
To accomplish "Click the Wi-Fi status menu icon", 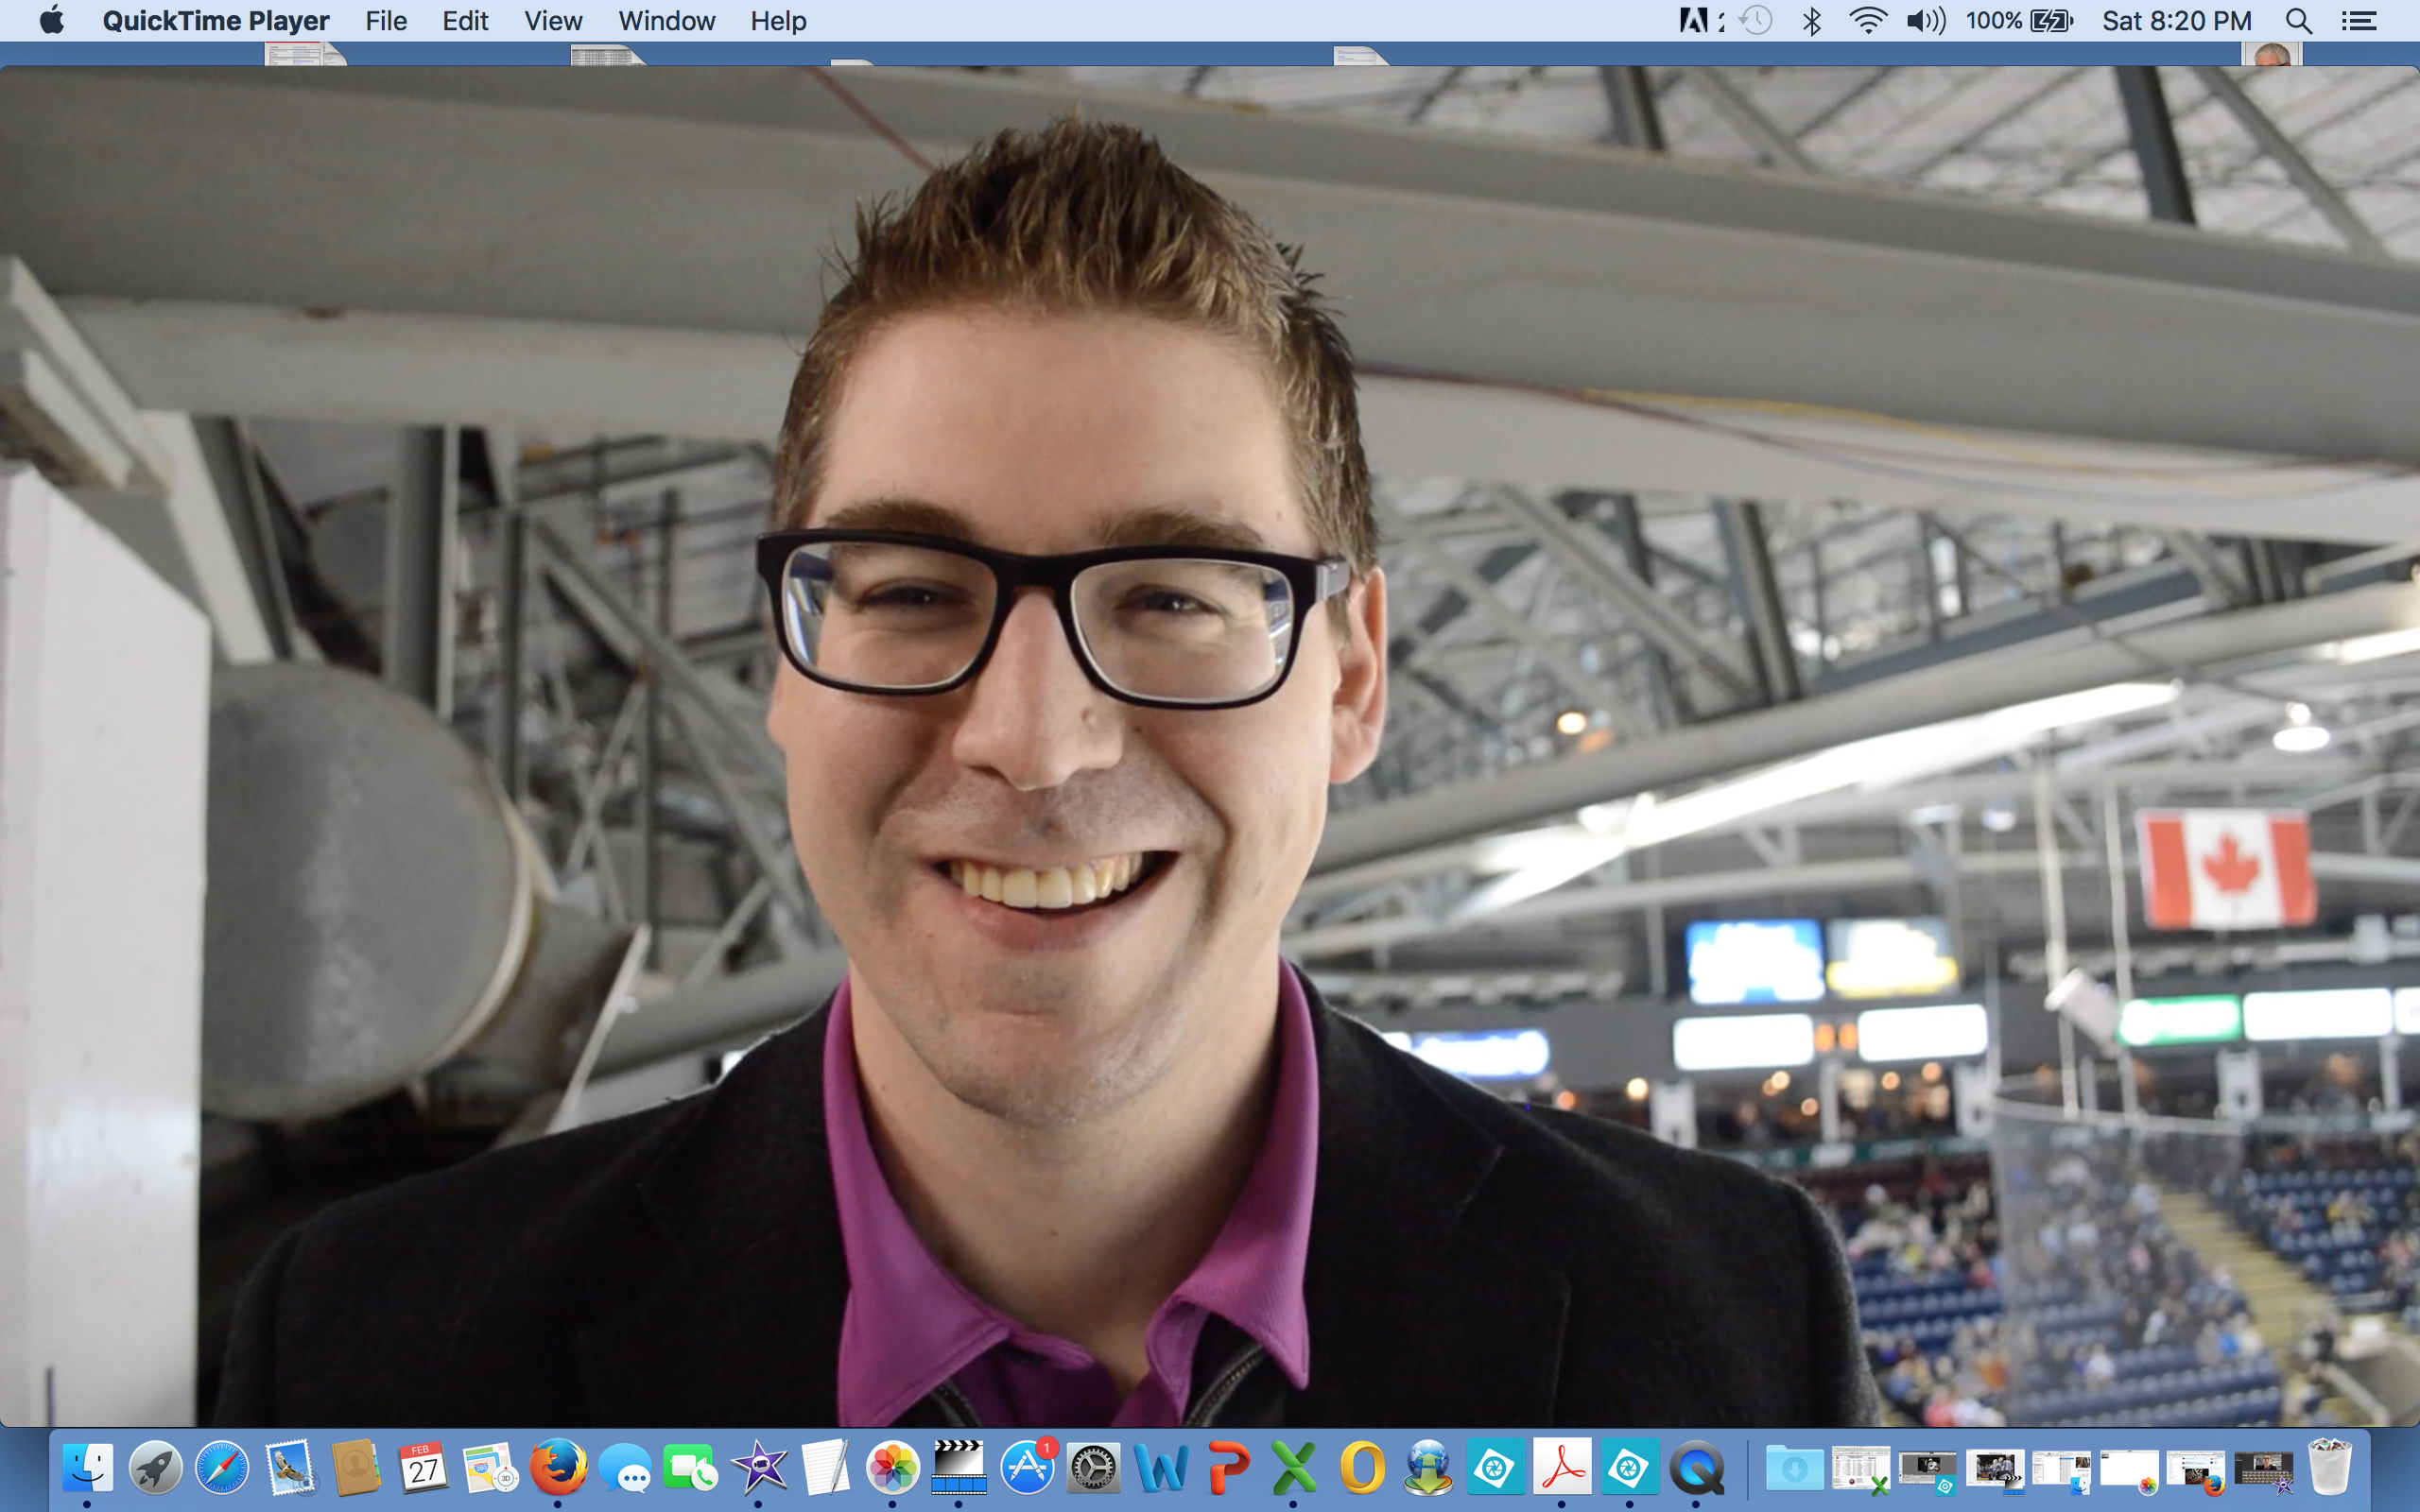I will (1866, 21).
